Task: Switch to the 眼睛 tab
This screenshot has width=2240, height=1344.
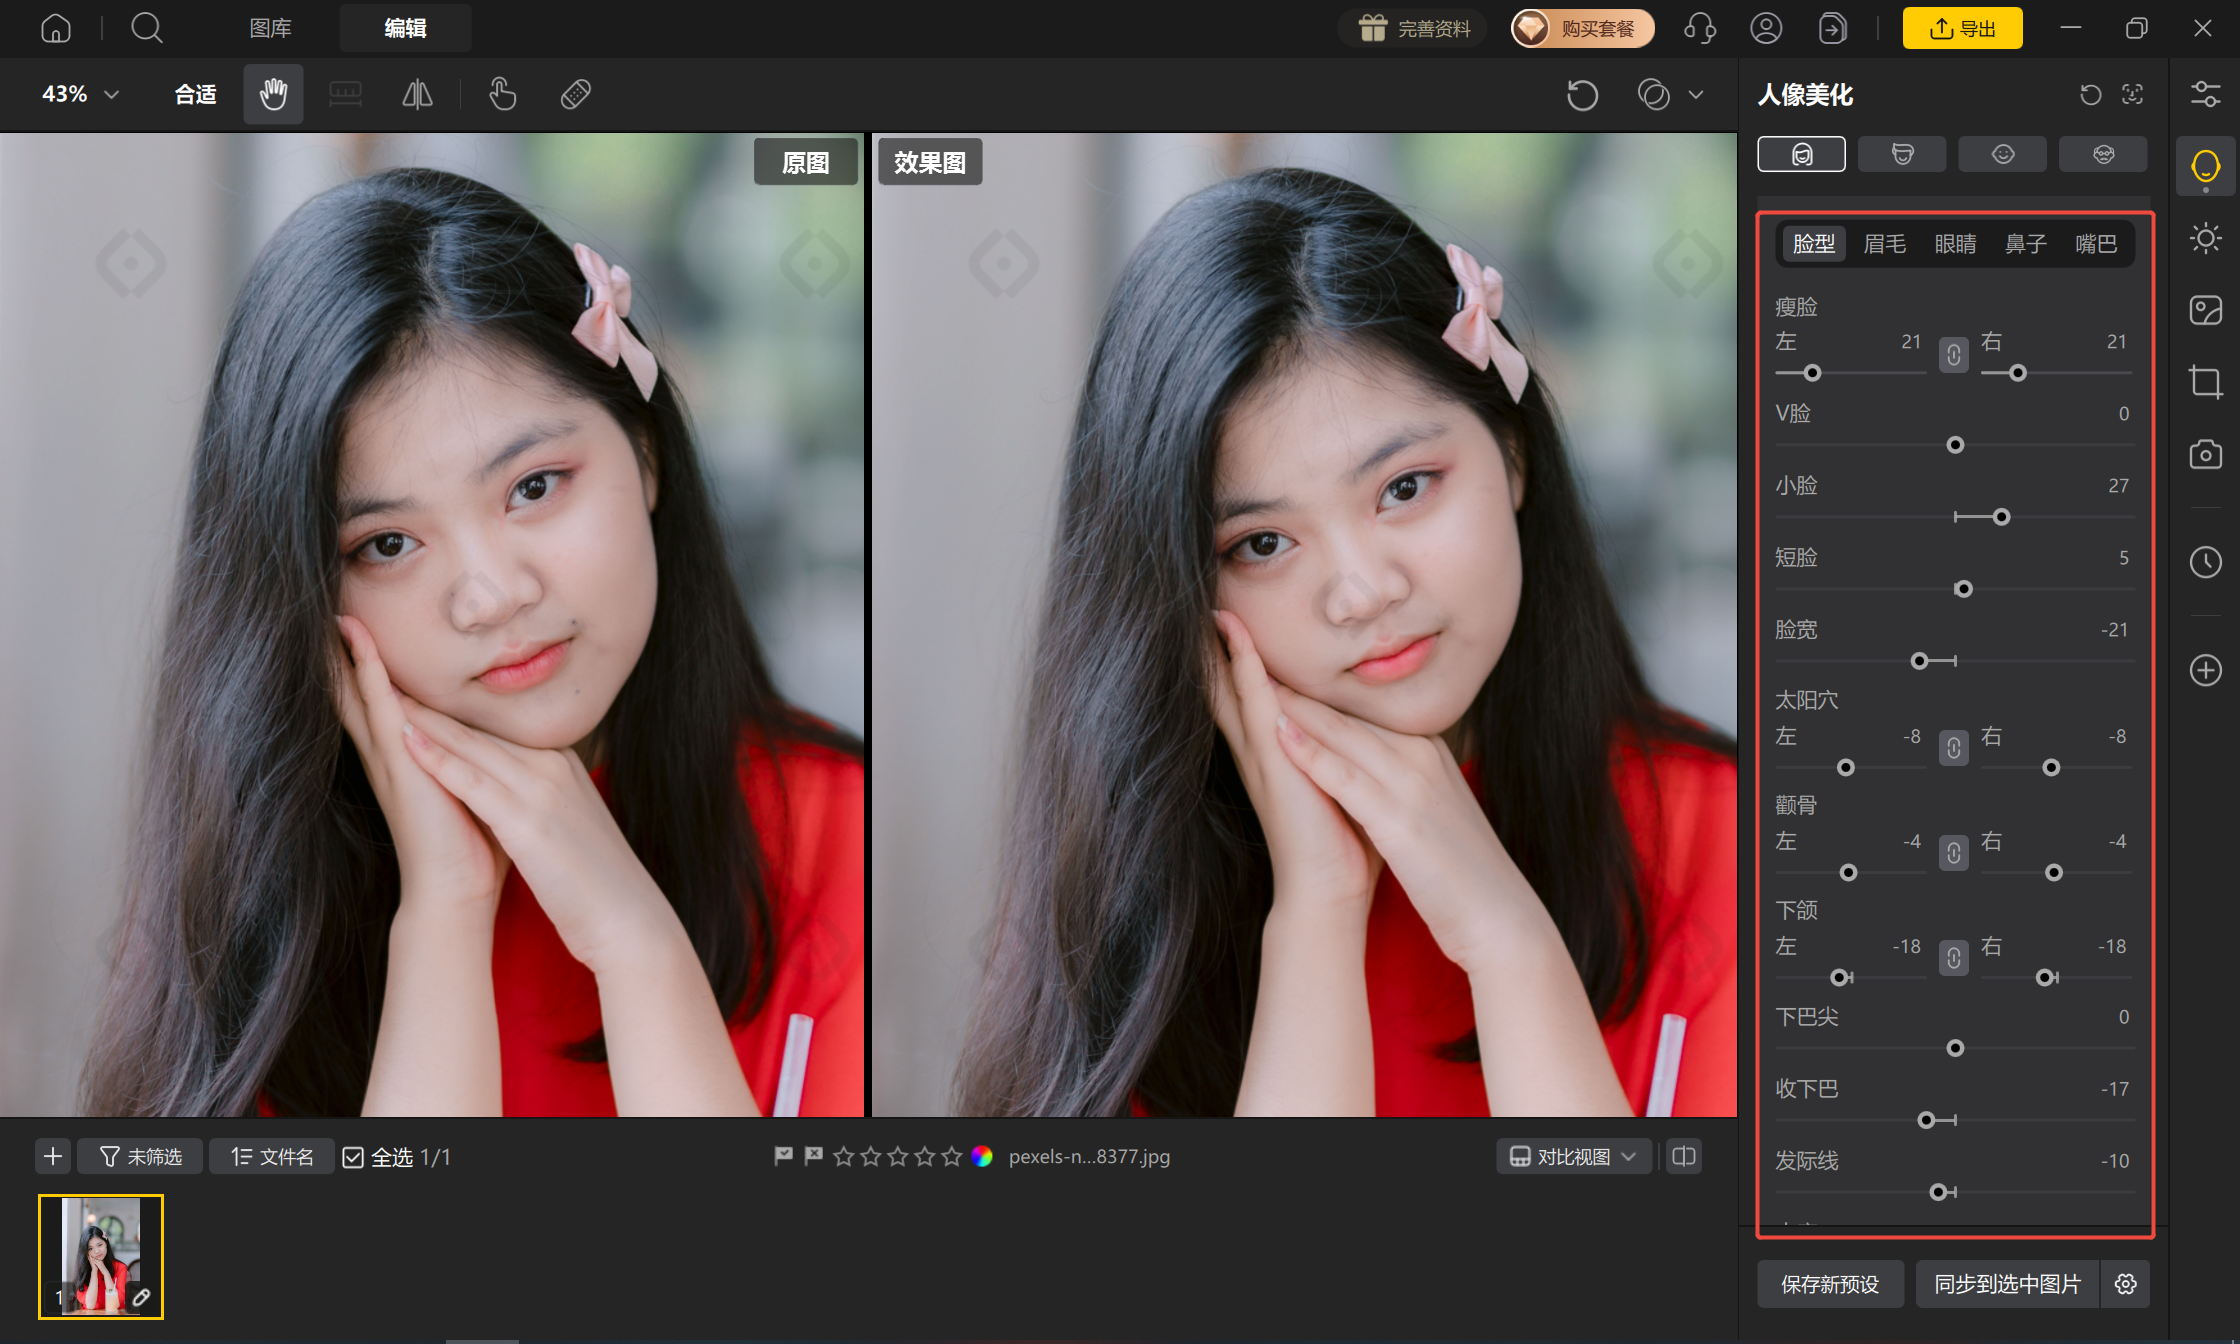Action: click(x=1955, y=244)
